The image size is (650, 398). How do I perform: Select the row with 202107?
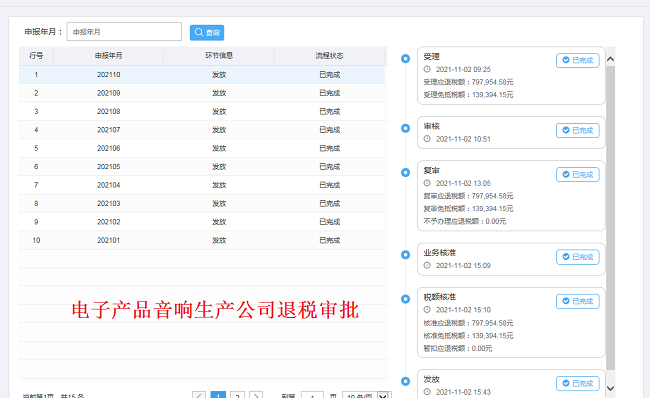point(202,130)
